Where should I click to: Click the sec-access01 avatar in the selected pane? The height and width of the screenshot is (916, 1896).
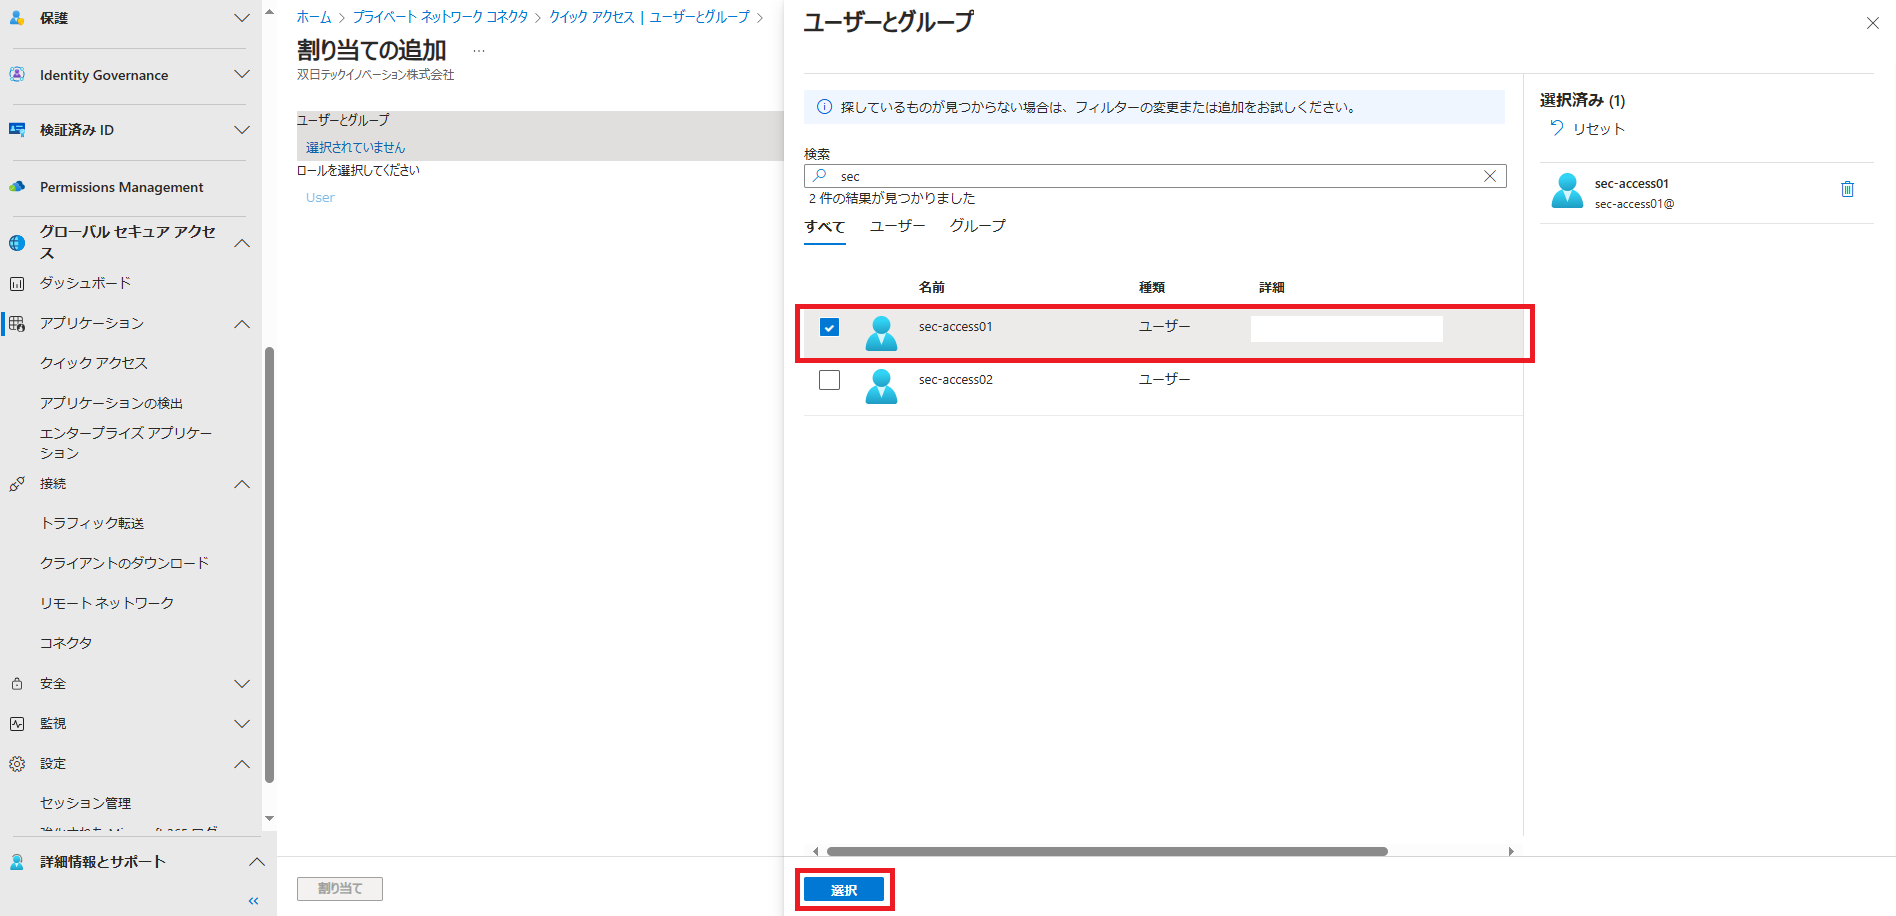tap(1567, 190)
